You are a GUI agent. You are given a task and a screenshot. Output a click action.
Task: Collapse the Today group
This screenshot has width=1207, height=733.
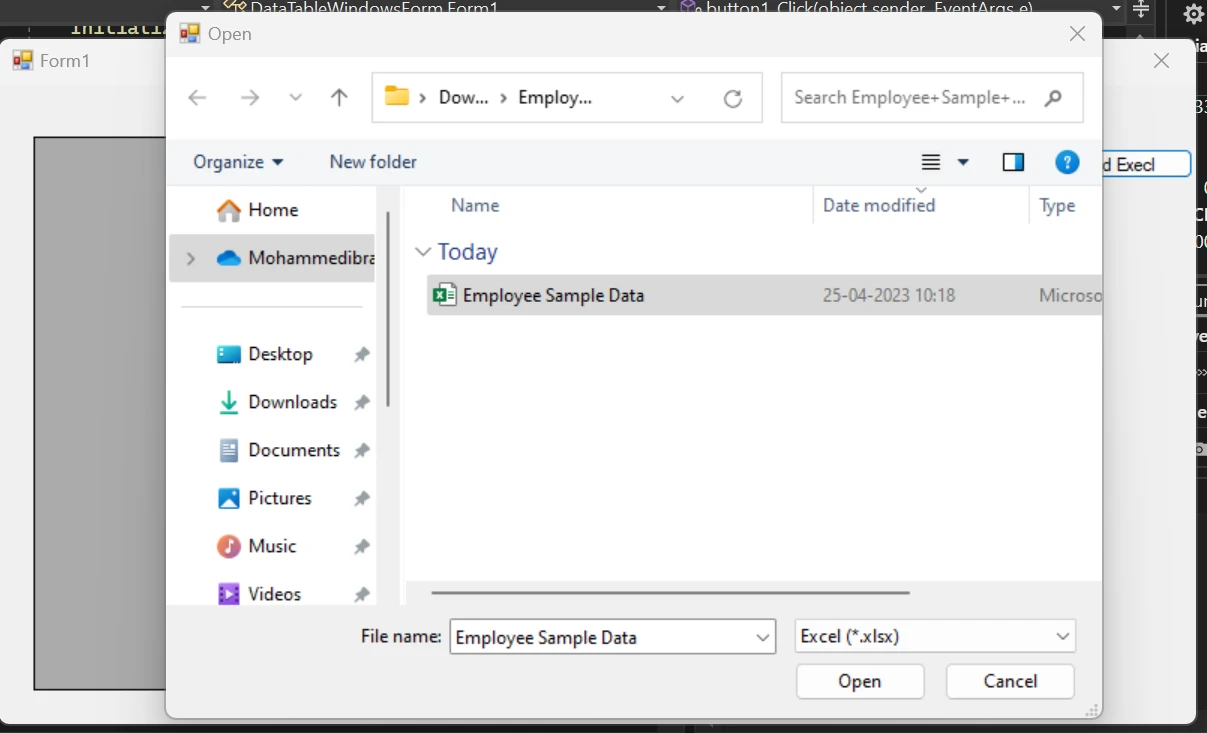423,253
